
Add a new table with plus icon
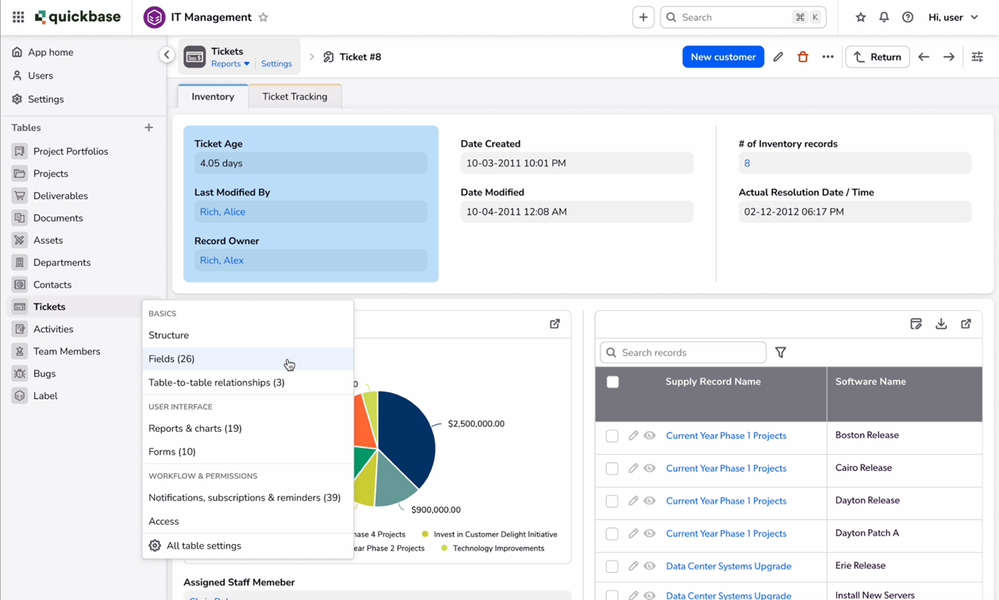pos(148,127)
